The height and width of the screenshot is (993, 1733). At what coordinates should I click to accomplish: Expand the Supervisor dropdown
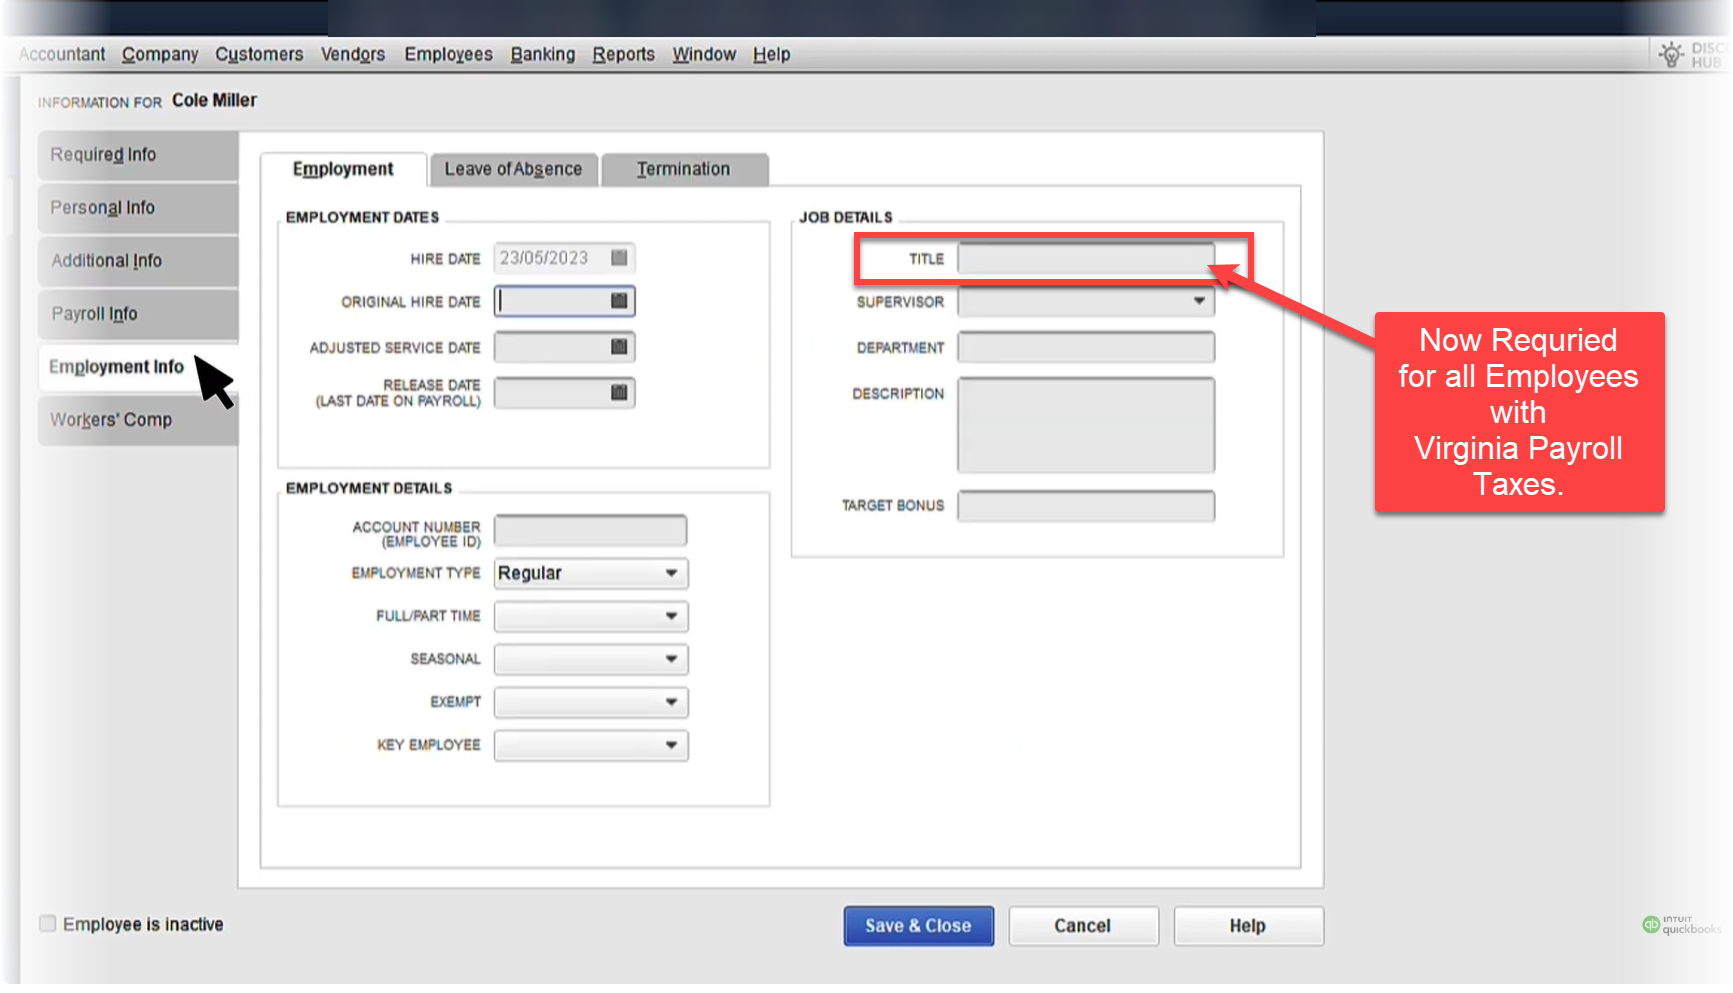pyautogui.click(x=1198, y=301)
